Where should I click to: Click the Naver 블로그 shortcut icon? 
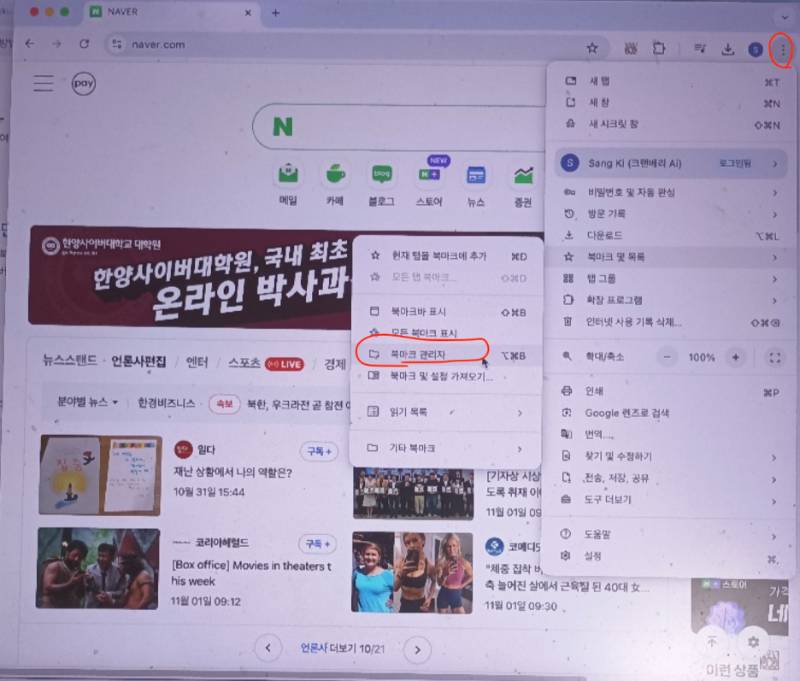[381, 175]
